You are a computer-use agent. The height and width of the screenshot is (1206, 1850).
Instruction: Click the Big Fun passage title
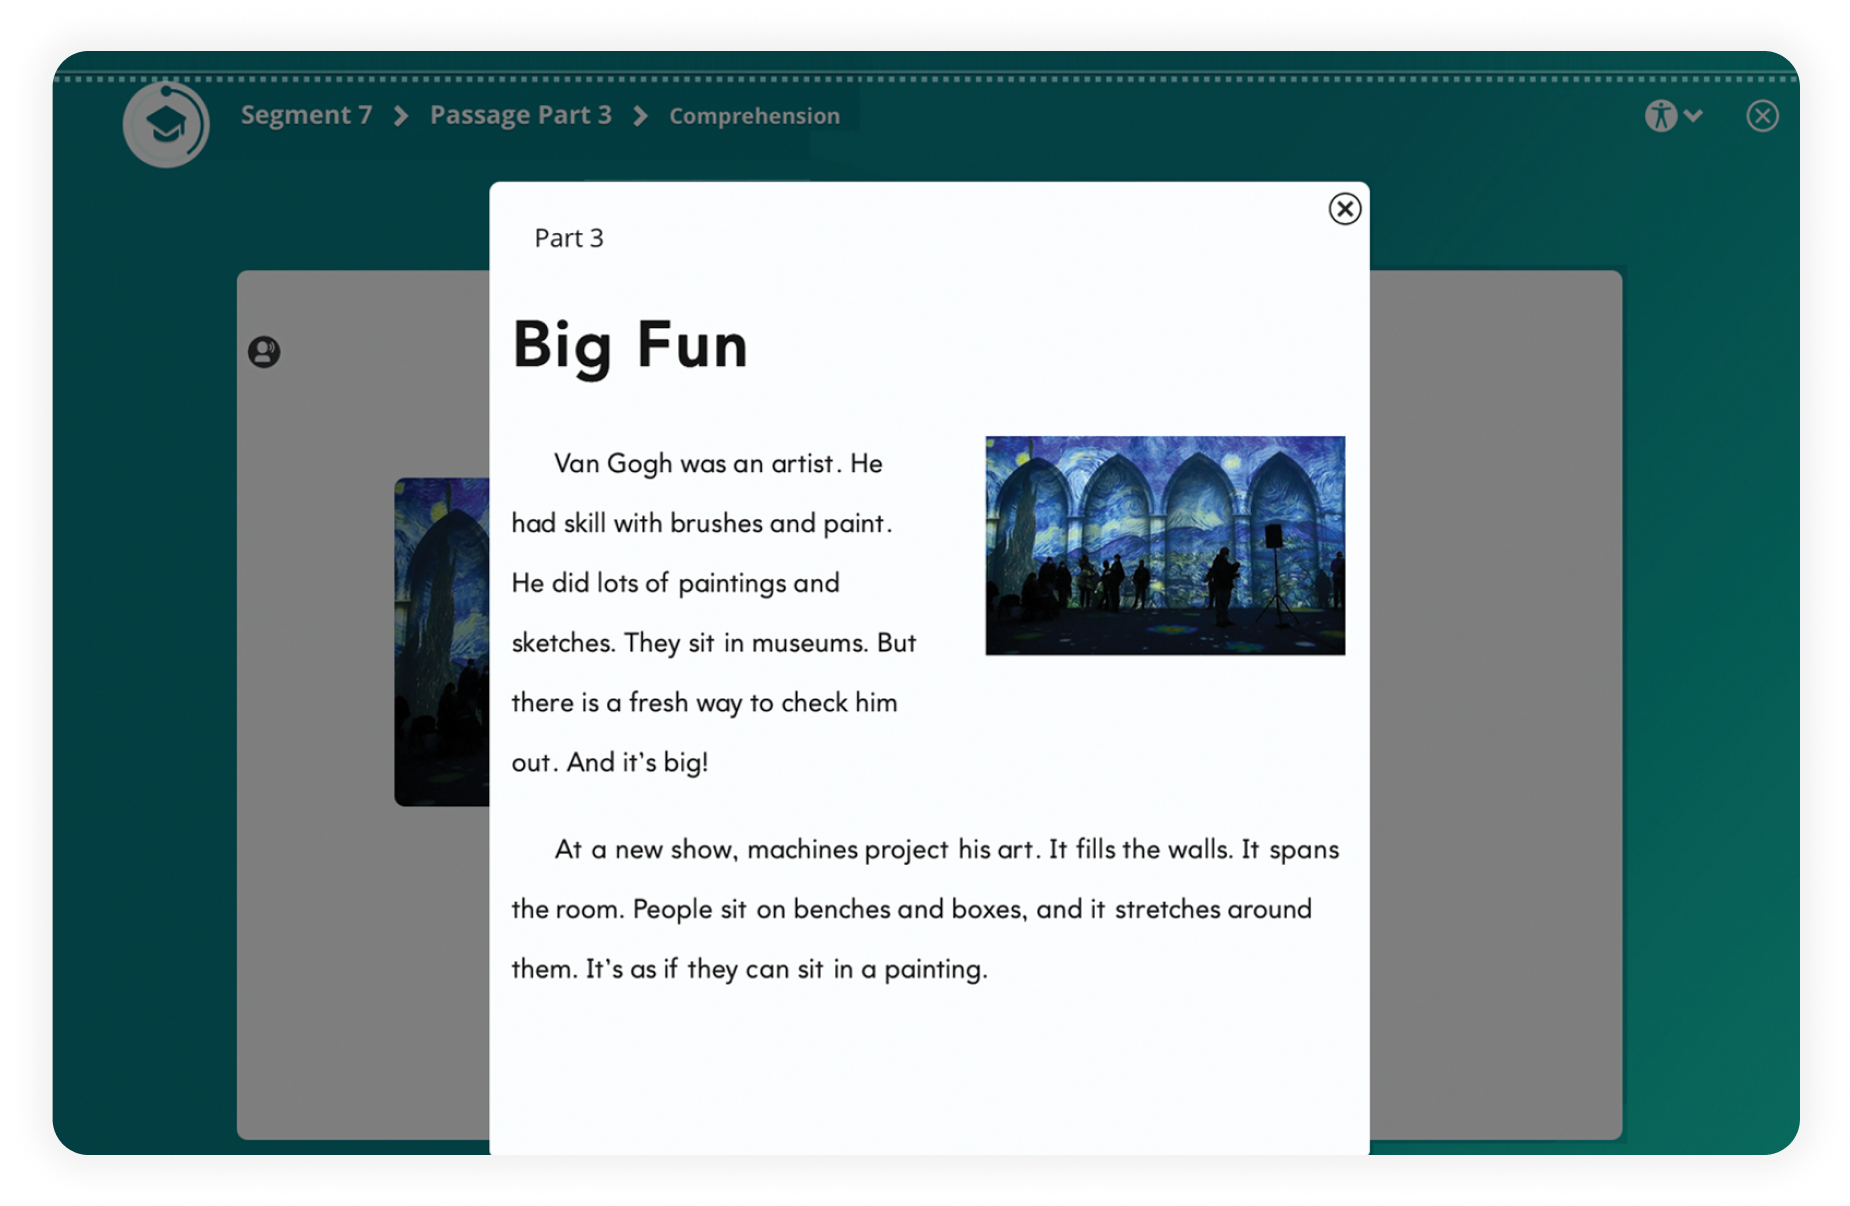(x=630, y=346)
